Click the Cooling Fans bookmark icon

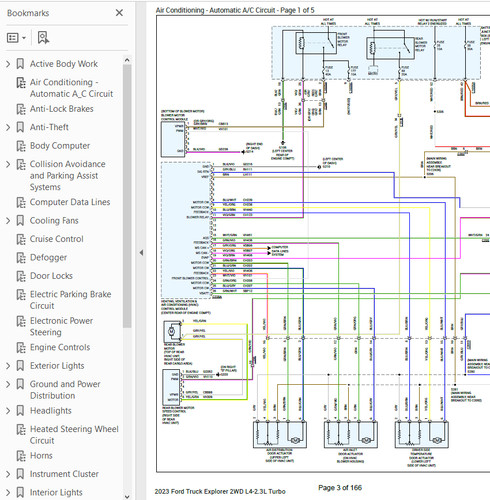[x=20, y=221]
